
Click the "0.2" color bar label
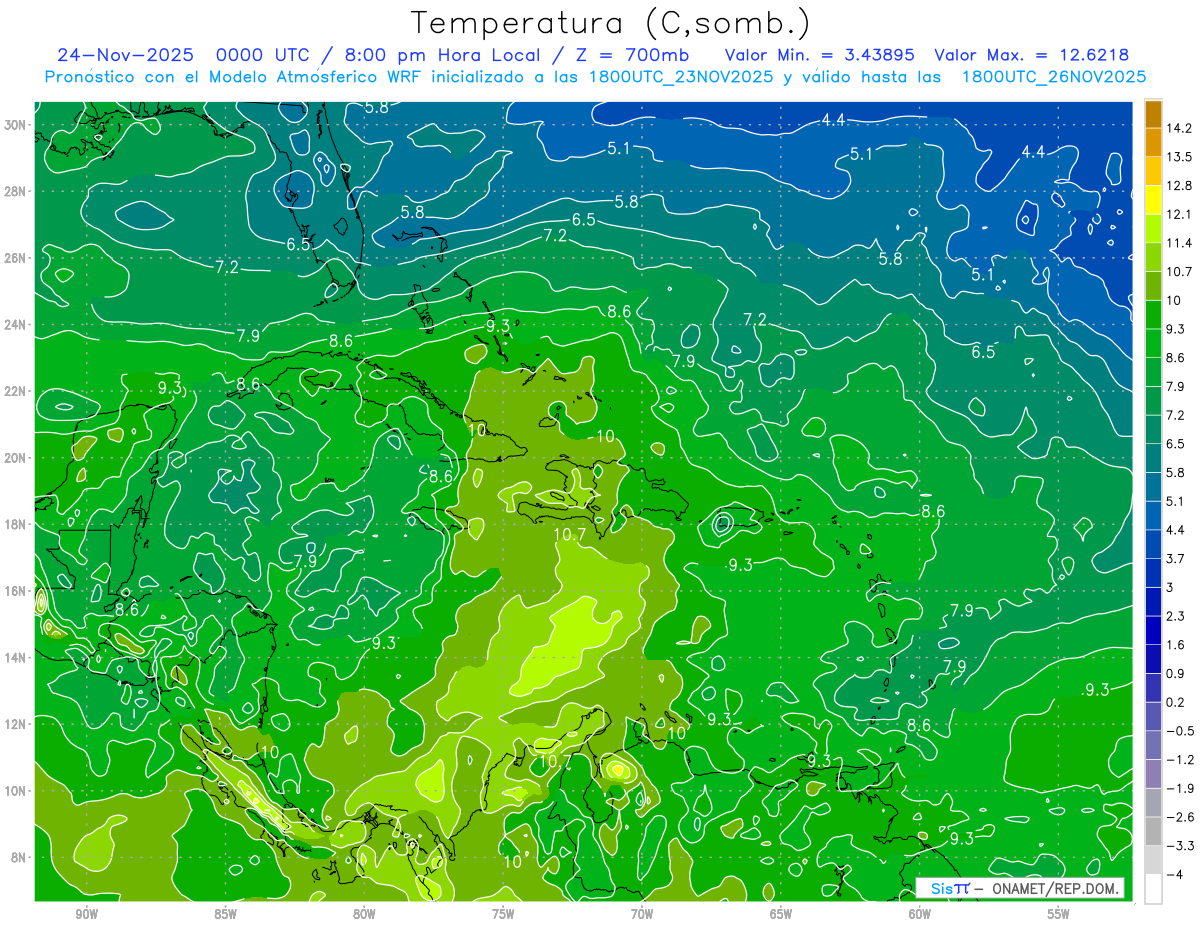pos(1176,703)
